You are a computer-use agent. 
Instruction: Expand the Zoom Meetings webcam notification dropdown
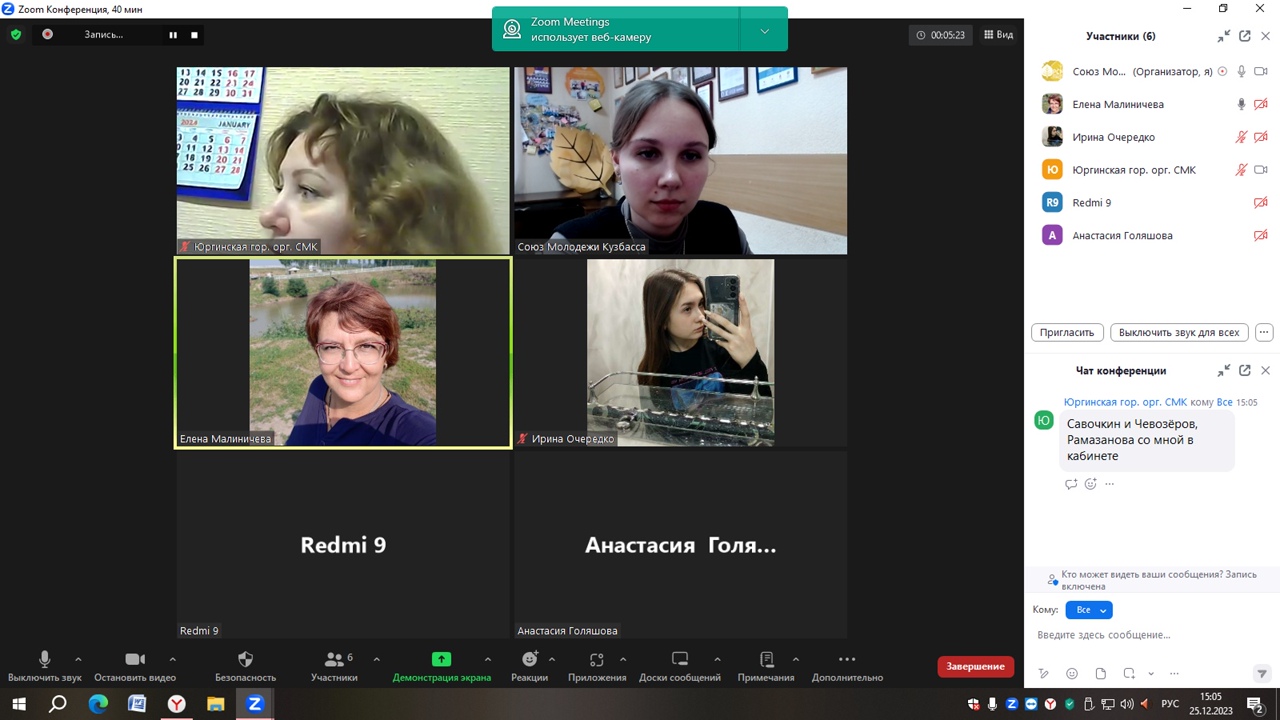pos(764,30)
